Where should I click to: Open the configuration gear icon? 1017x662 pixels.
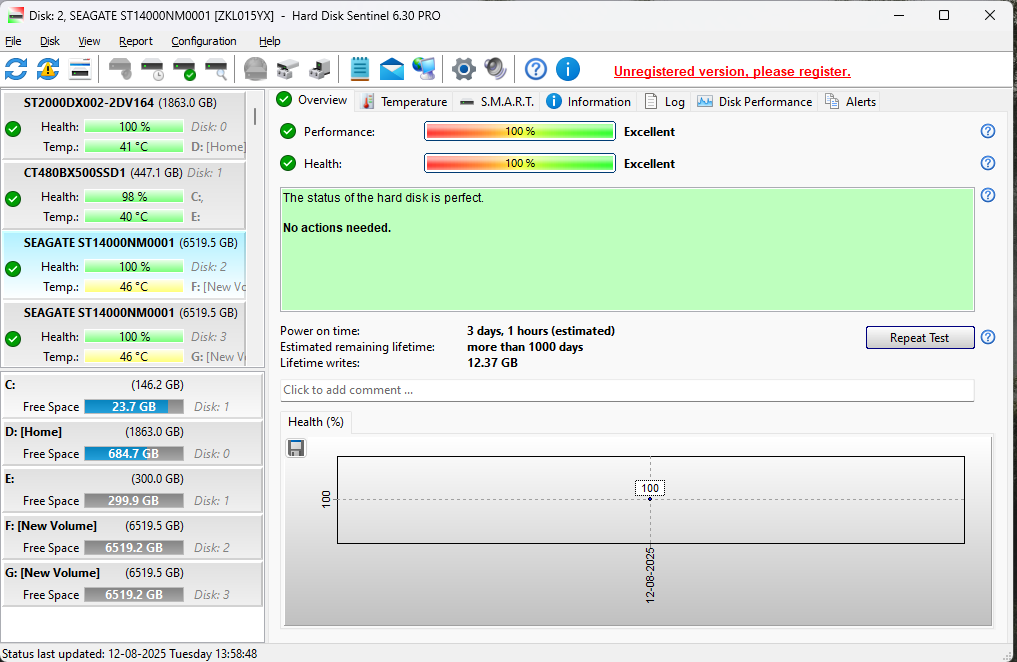tap(463, 69)
